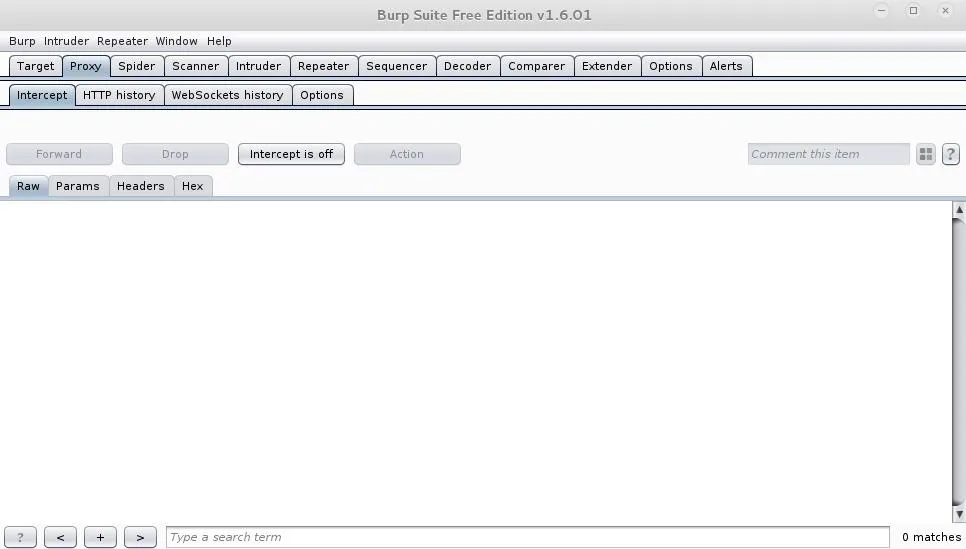
Task: Open the Proxy Options sub-tab
Action: click(x=322, y=96)
